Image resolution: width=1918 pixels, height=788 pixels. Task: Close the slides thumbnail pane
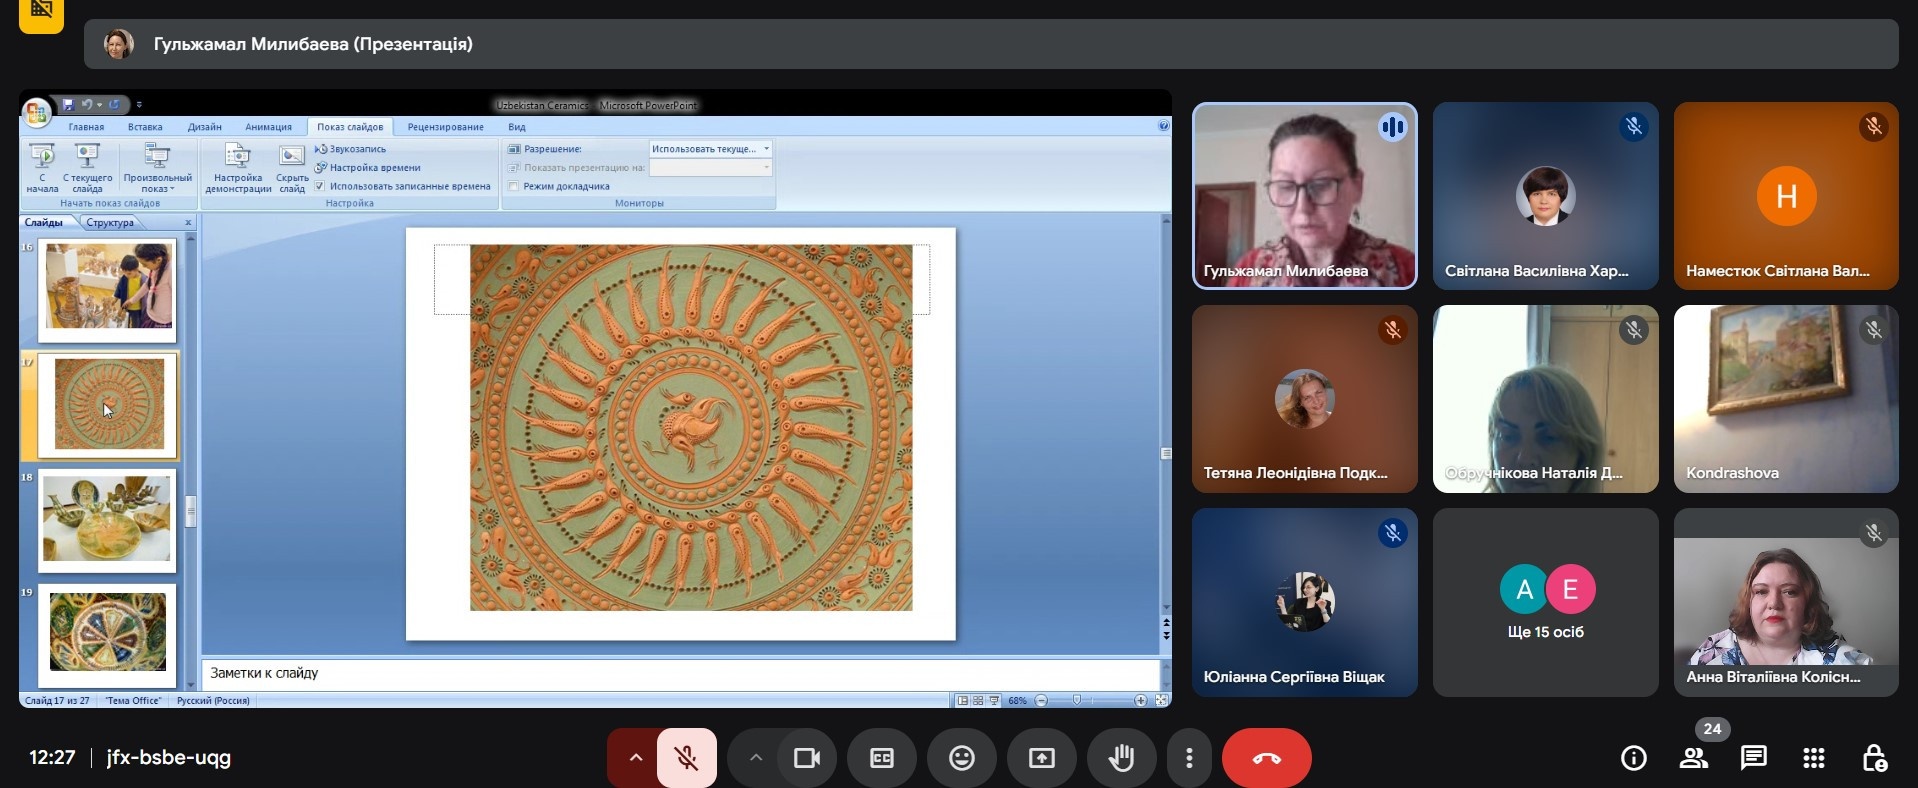tap(188, 222)
